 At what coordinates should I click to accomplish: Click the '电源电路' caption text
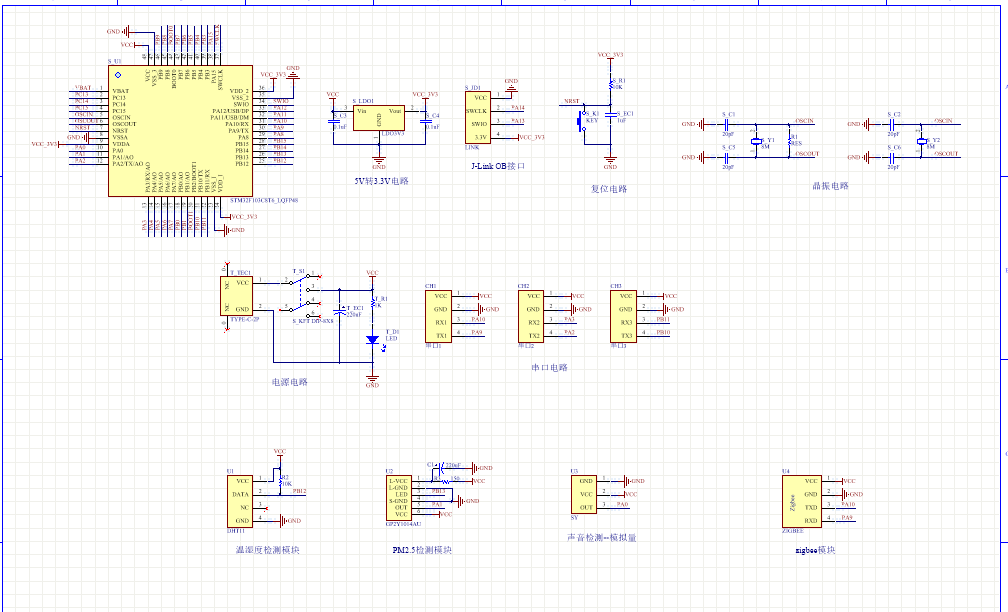[289, 382]
